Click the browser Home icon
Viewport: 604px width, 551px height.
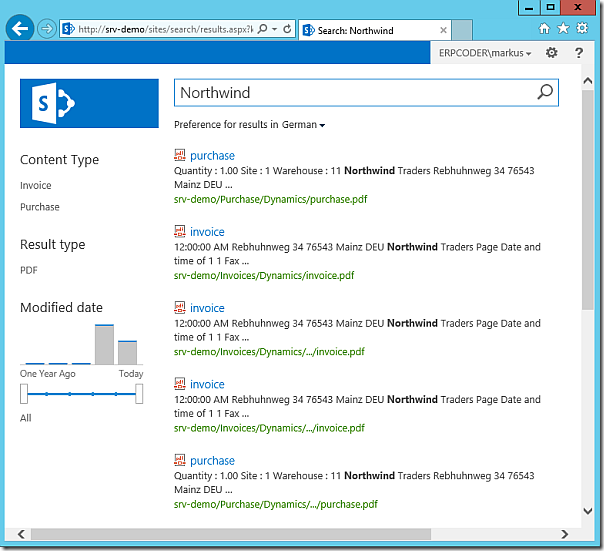(544, 28)
